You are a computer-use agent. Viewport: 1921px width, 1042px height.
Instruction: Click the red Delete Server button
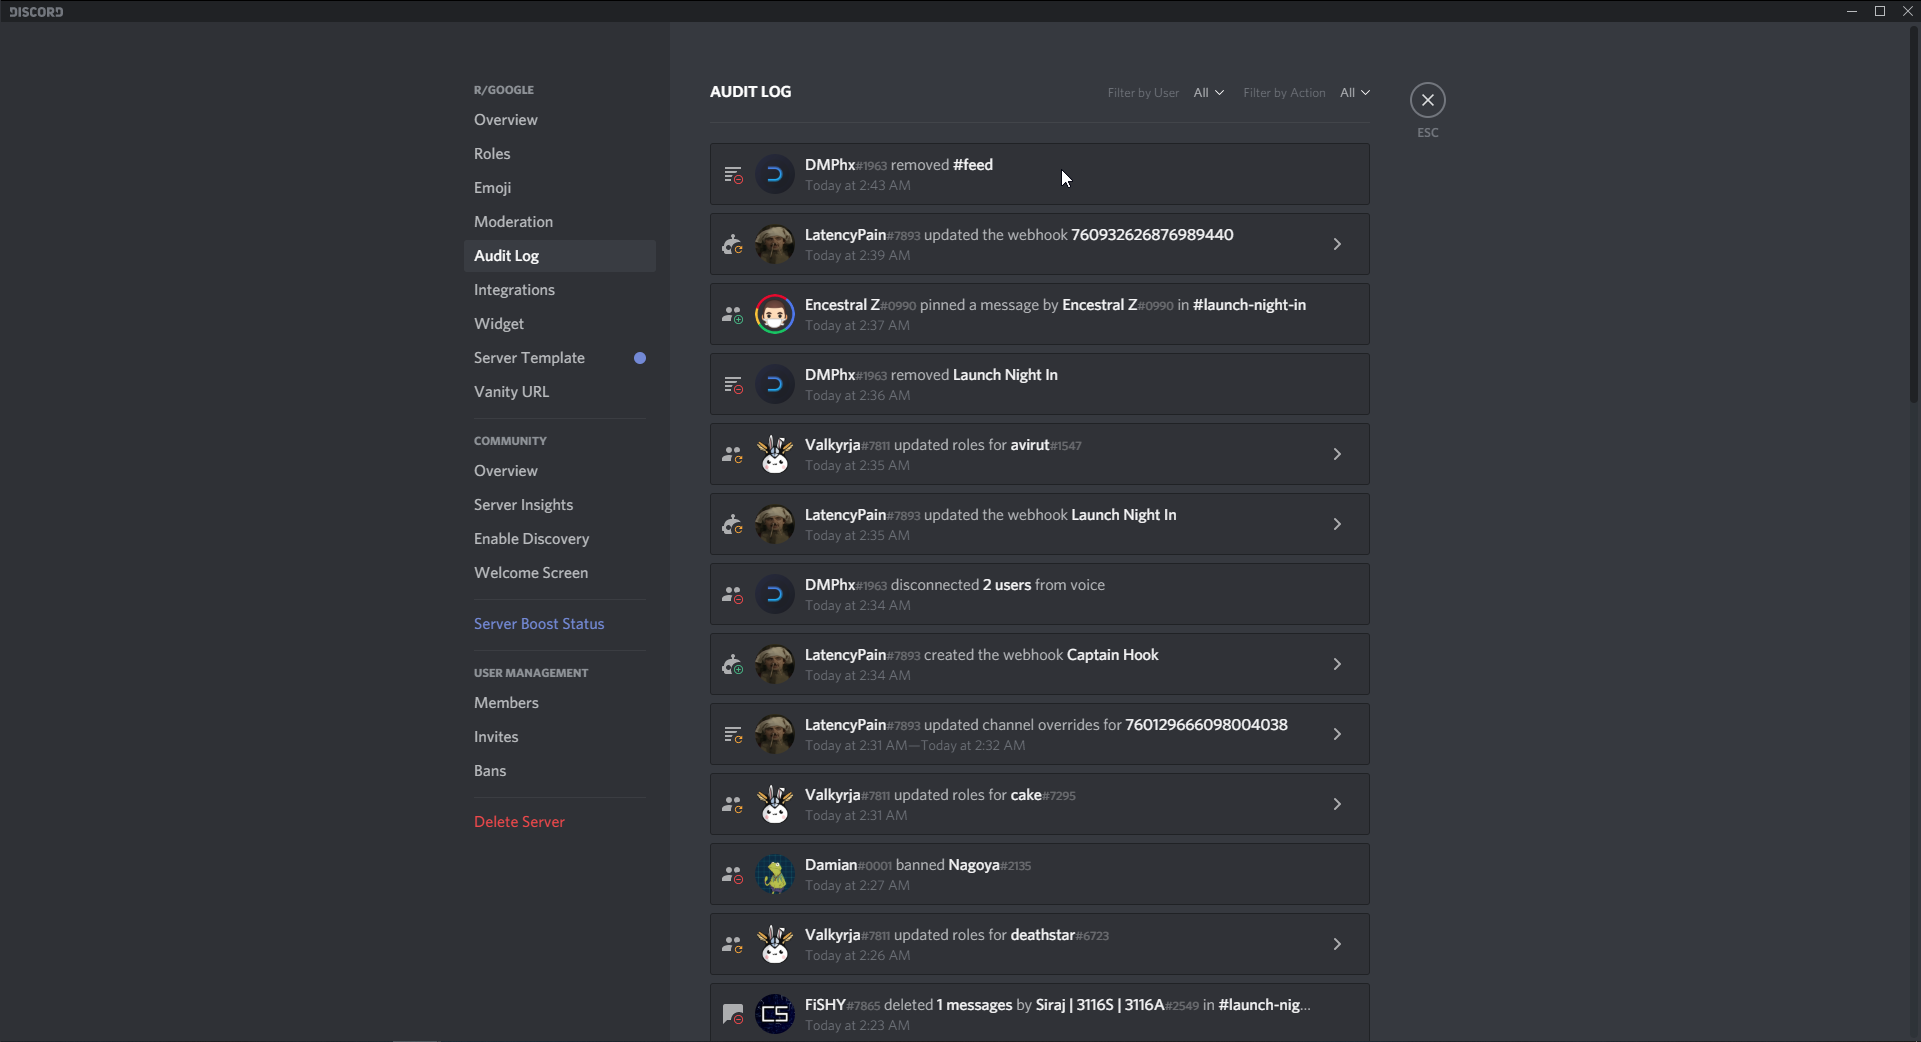519,822
